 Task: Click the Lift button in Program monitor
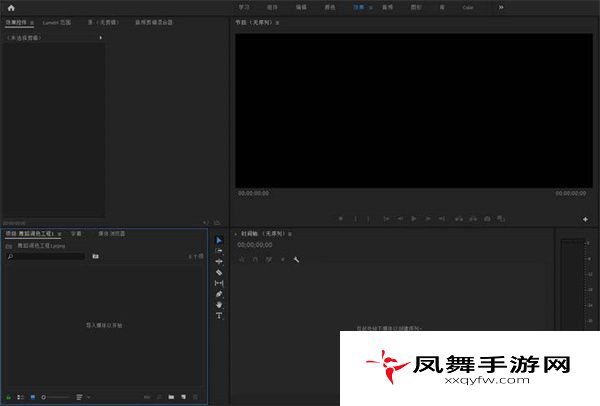click(458, 218)
